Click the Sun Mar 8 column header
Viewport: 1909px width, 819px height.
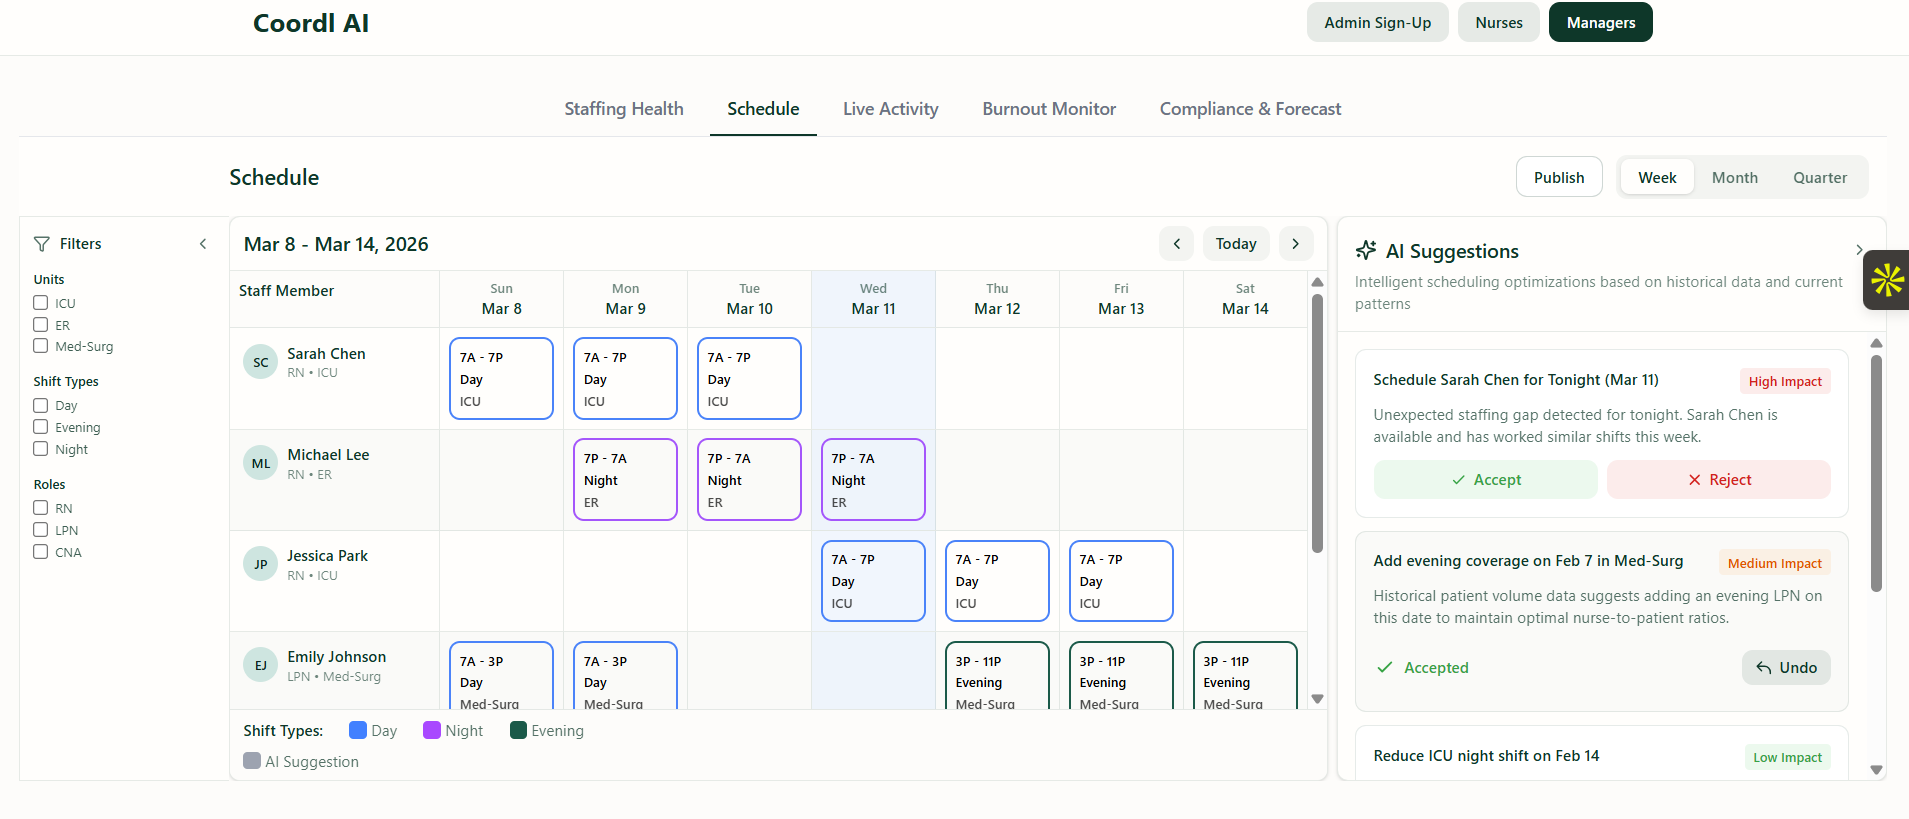point(501,299)
